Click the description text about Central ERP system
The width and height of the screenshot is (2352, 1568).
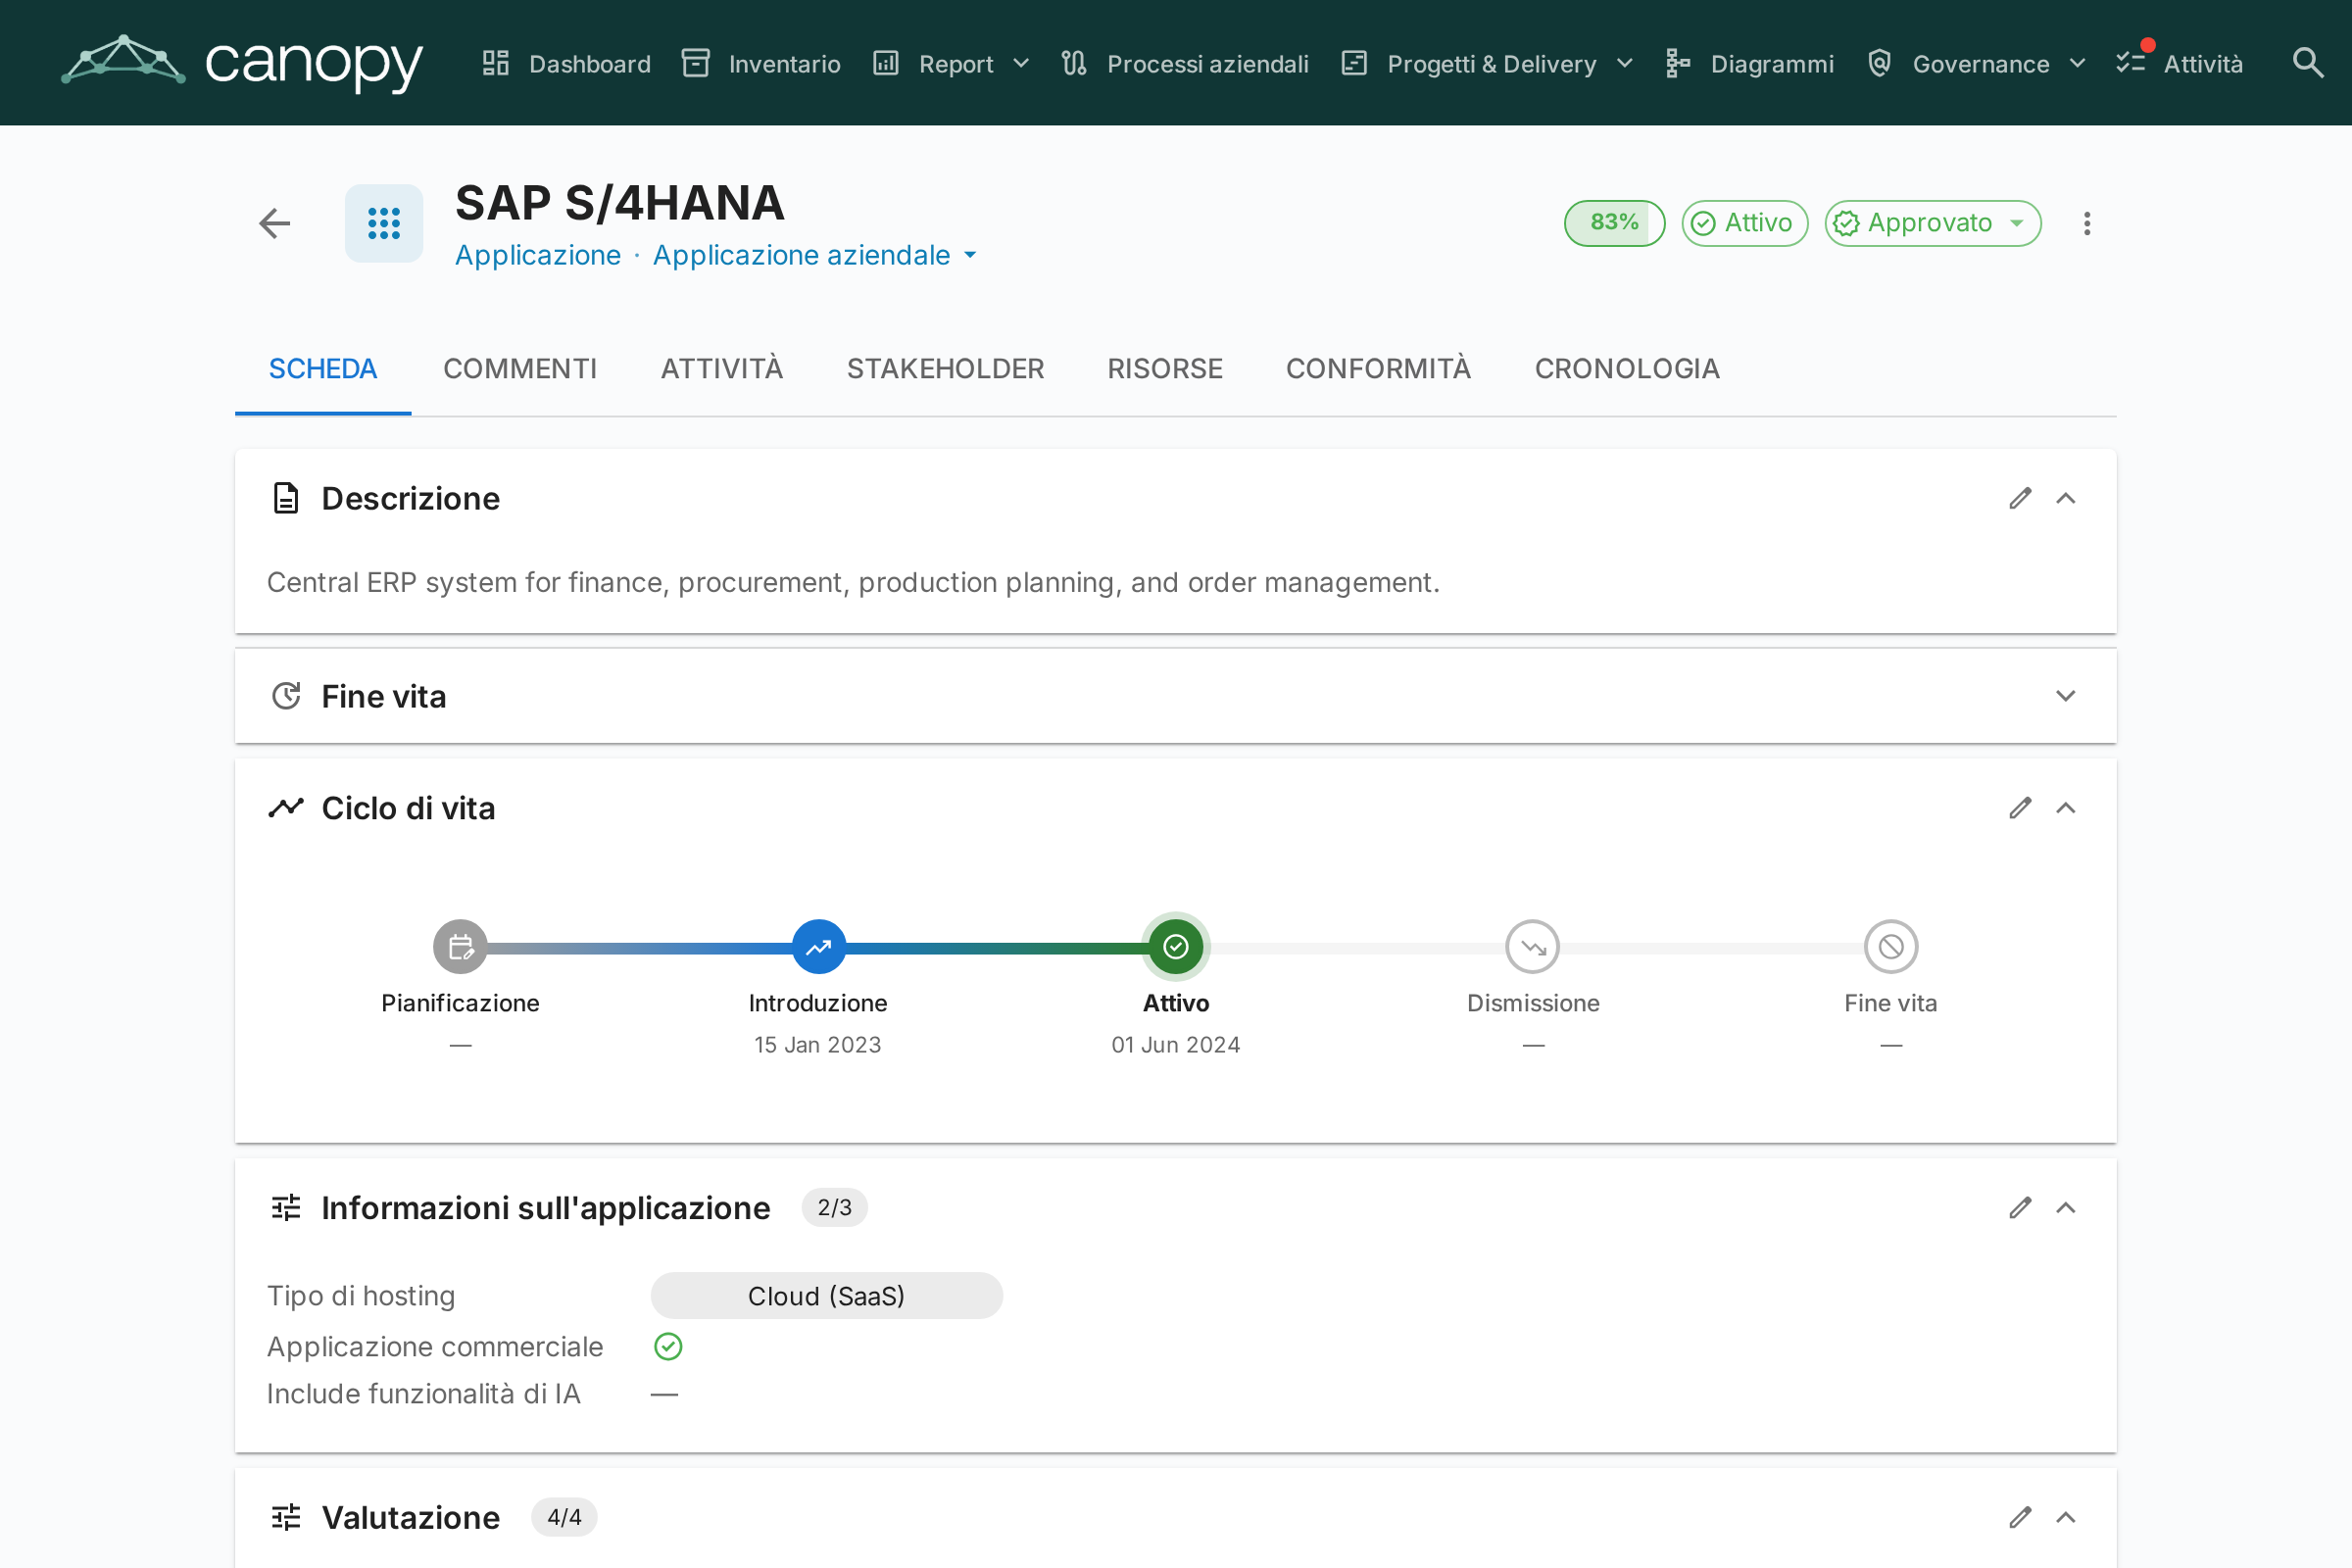(853, 583)
